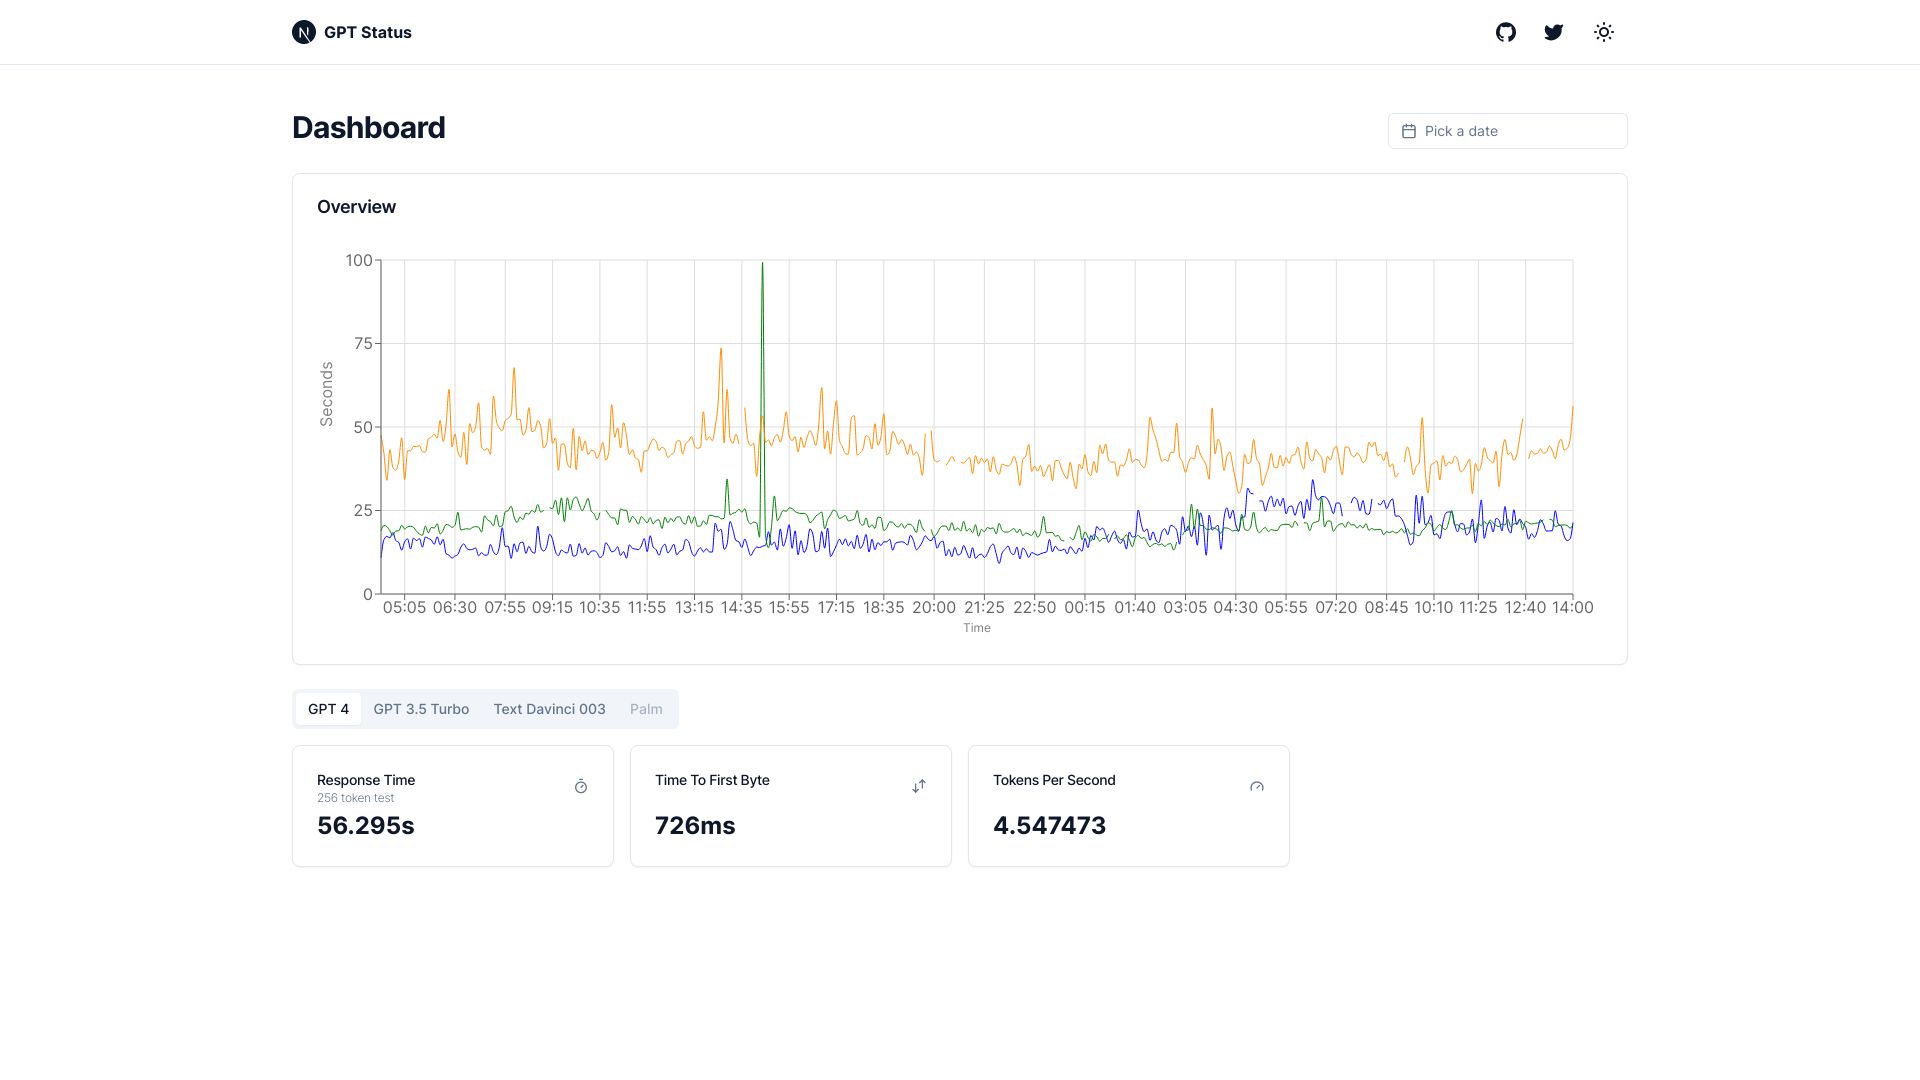
Task: Toggle dark mode with the theme switcher
Action: pyautogui.click(x=1603, y=32)
